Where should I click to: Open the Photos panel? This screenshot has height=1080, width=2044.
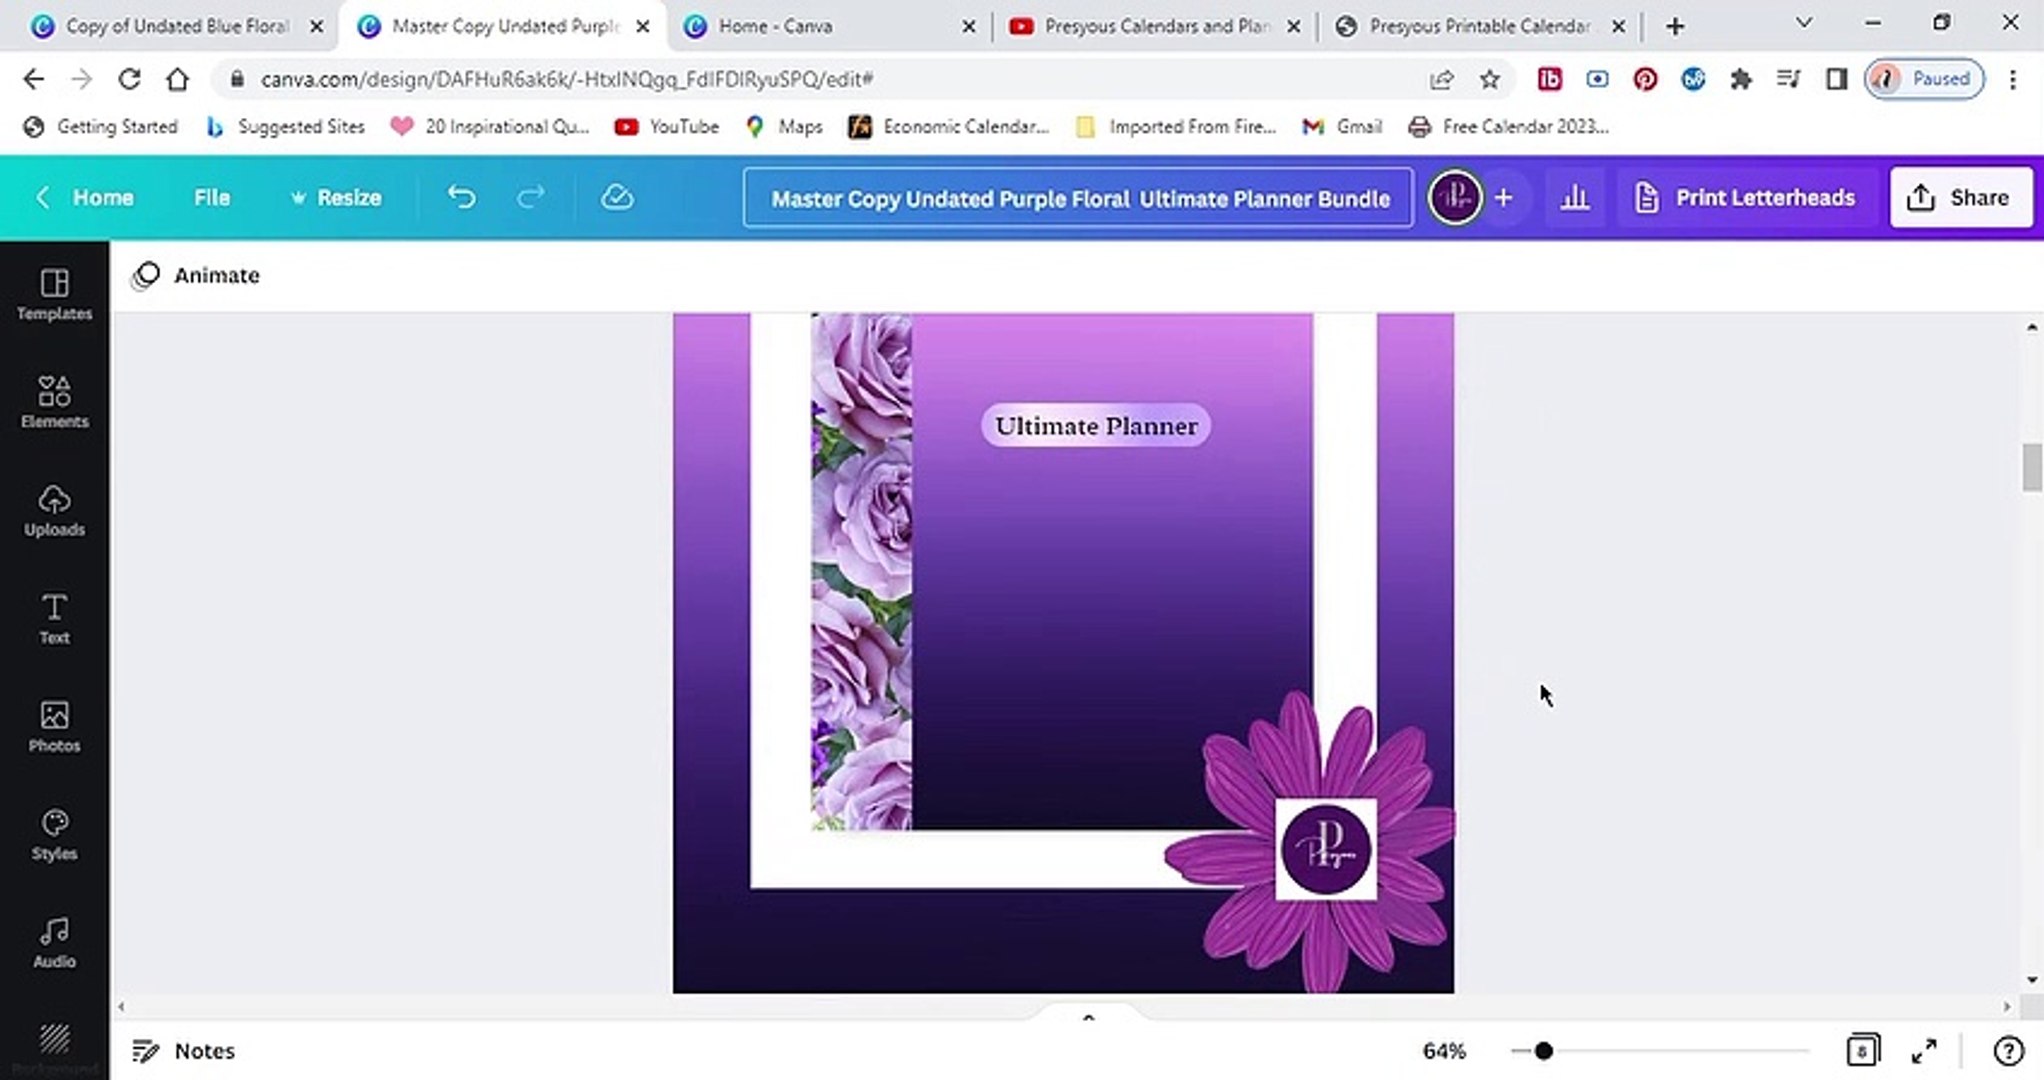[x=54, y=727]
